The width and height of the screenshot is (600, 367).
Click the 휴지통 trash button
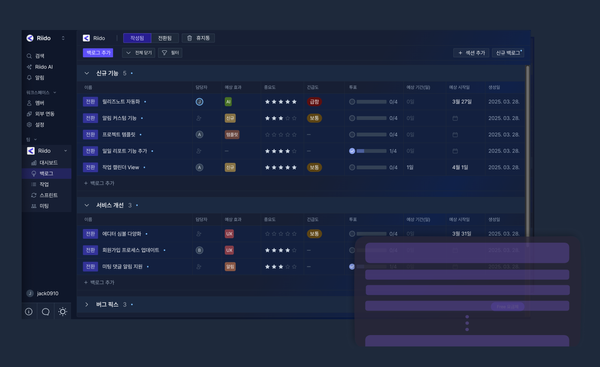(198, 38)
